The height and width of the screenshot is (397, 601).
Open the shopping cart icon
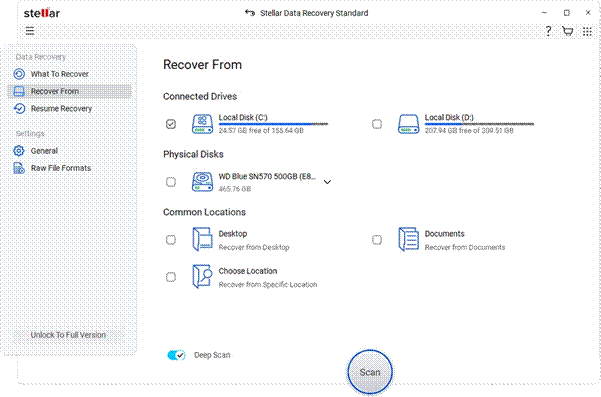click(x=567, y=31)
